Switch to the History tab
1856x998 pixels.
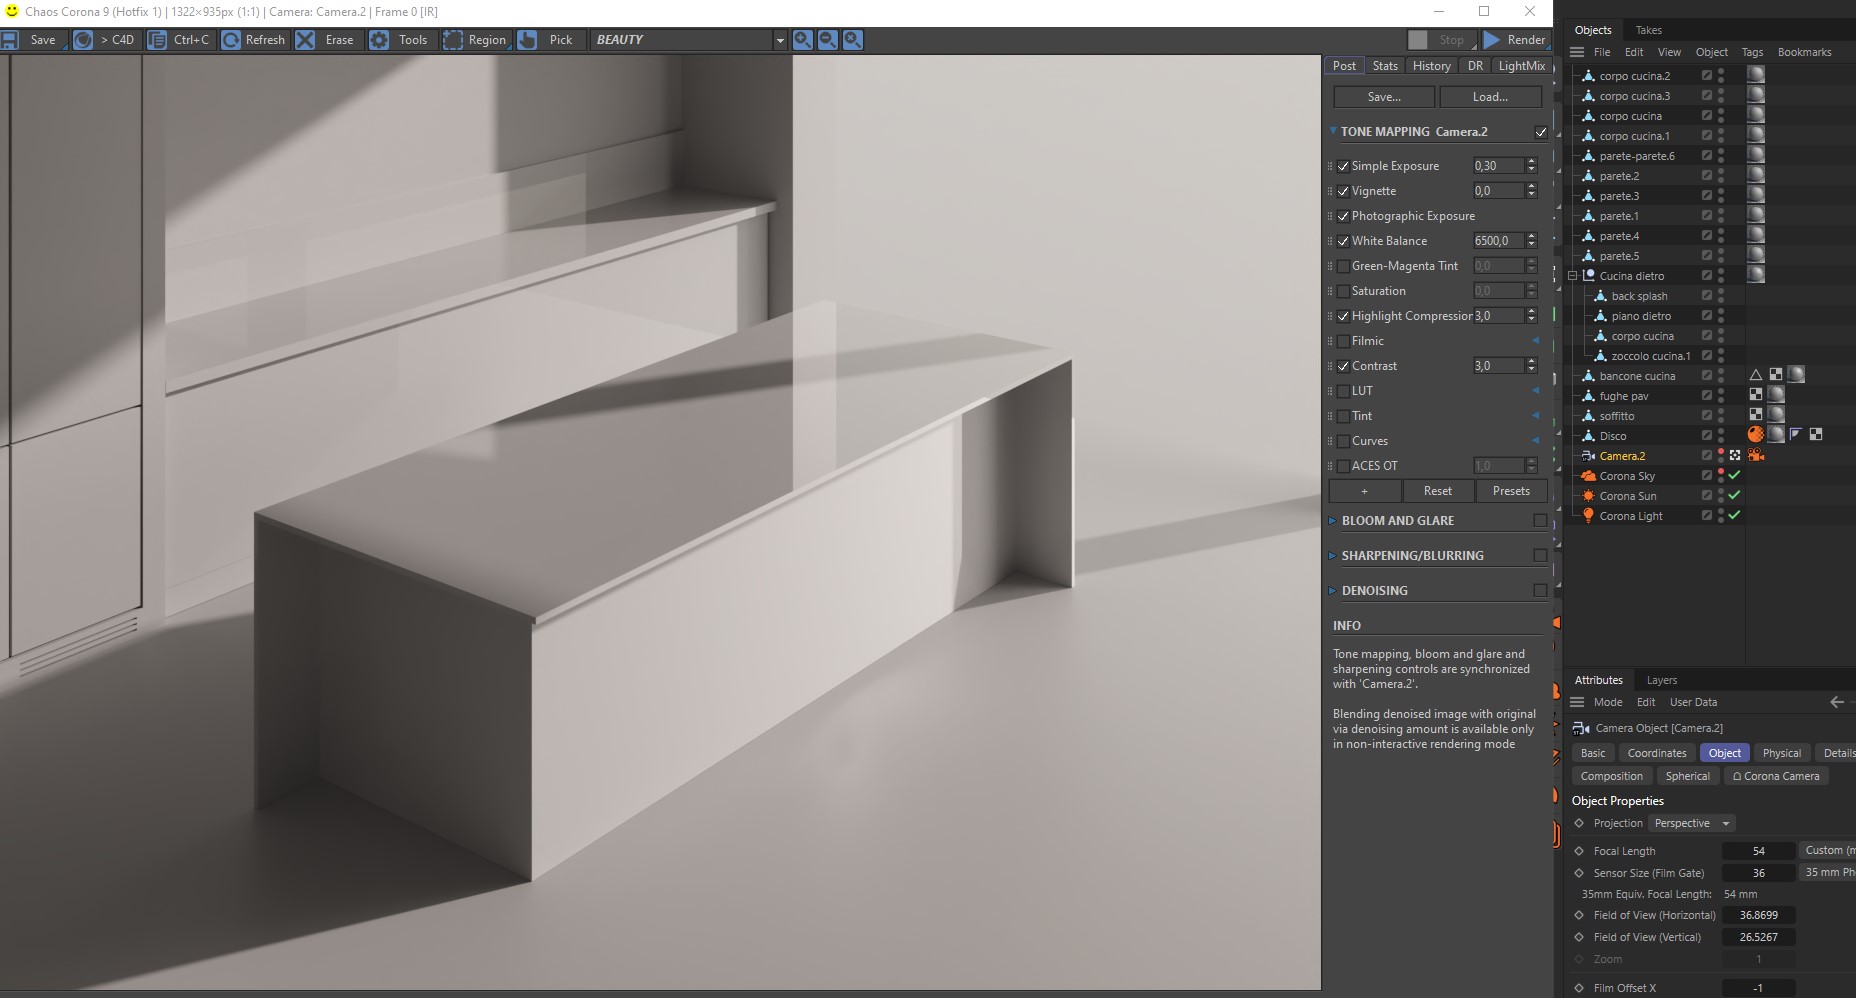coord(1431,66)
